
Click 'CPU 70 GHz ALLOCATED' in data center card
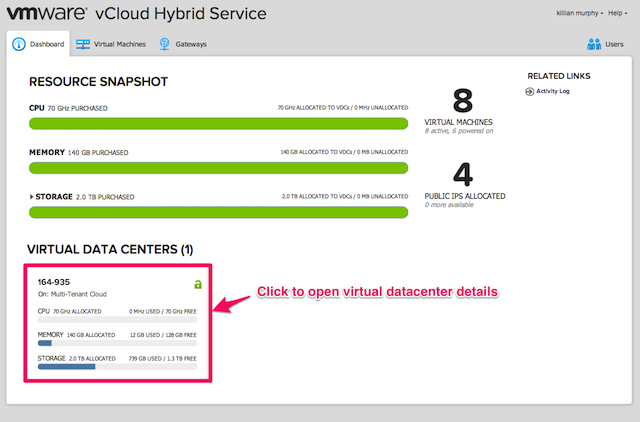69,311
